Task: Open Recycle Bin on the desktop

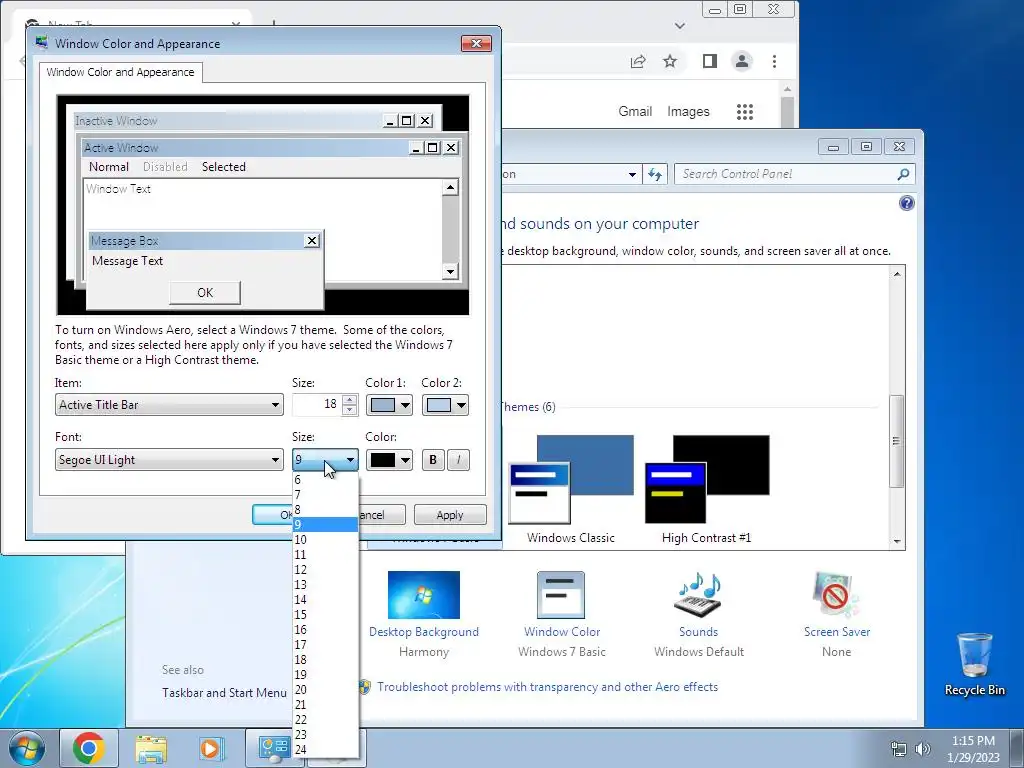Action: click(x=974, y=664)
